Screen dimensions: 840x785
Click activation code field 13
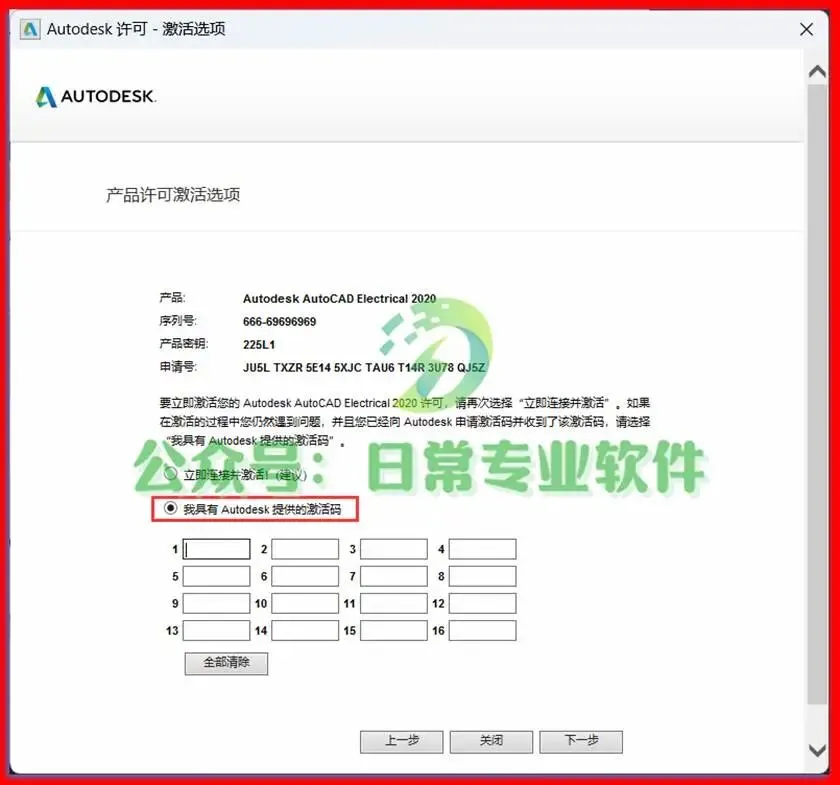[x=216, y=631]
